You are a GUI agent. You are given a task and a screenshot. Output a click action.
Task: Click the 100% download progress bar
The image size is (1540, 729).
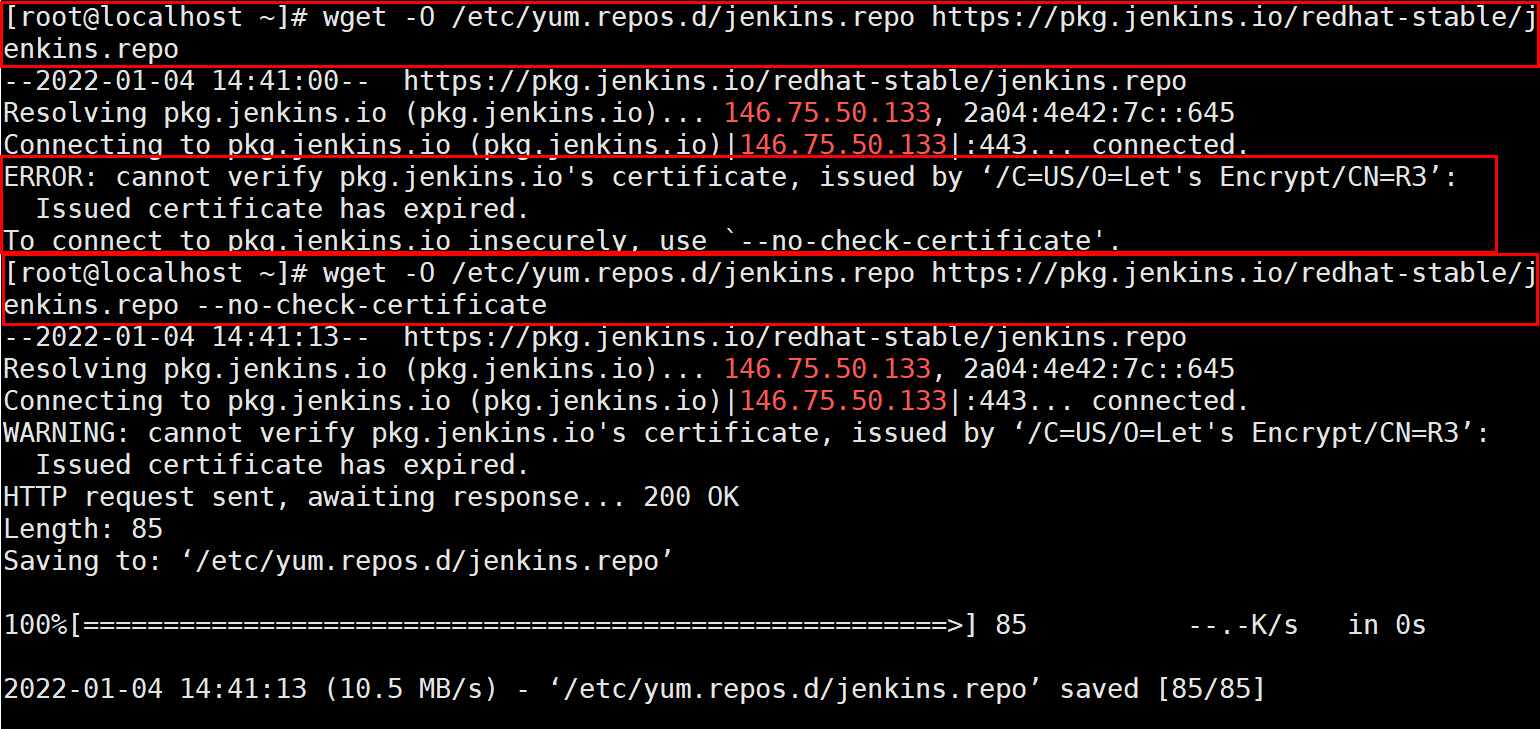tap(490, 626)
